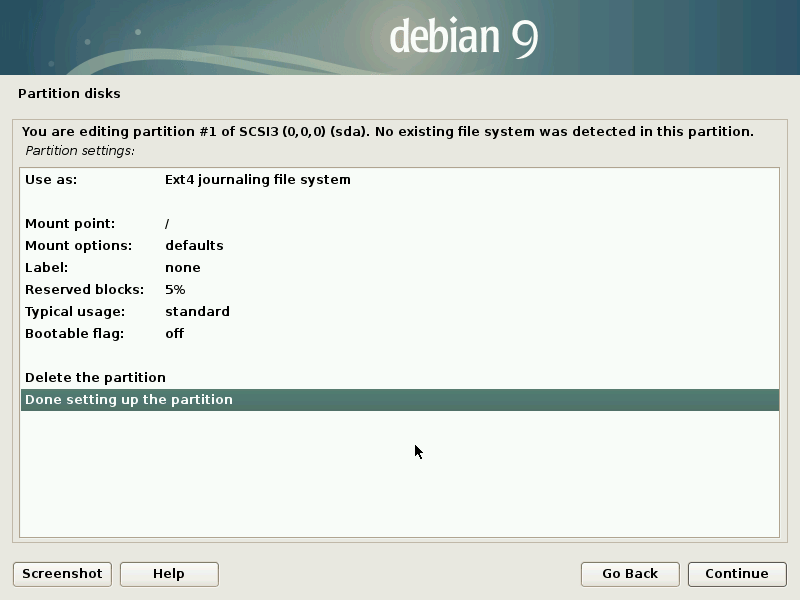
Task: Toggle the Bootable flag setting
Action: [74, 334]
